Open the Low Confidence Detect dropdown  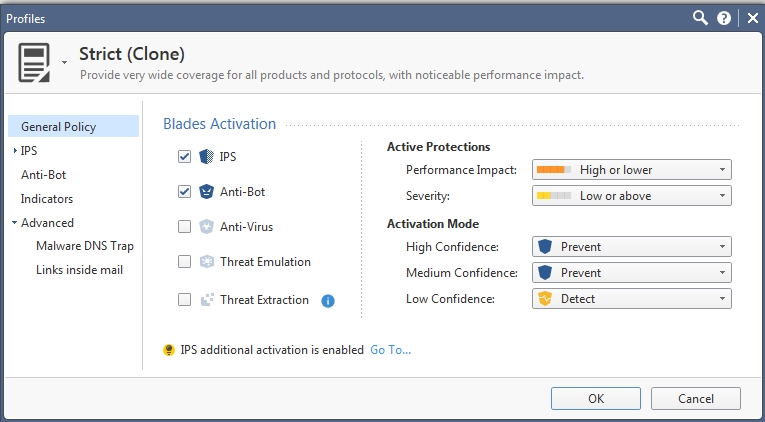tap(631, 299)
